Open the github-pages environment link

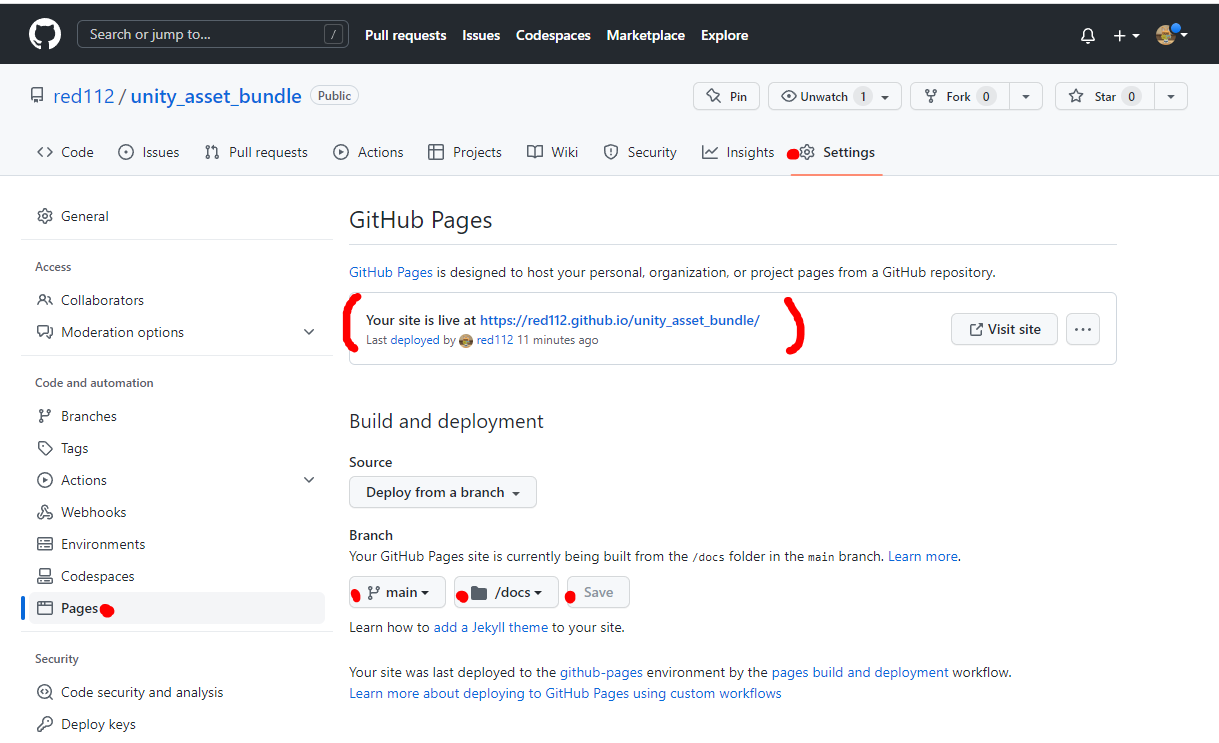(601, 672)
